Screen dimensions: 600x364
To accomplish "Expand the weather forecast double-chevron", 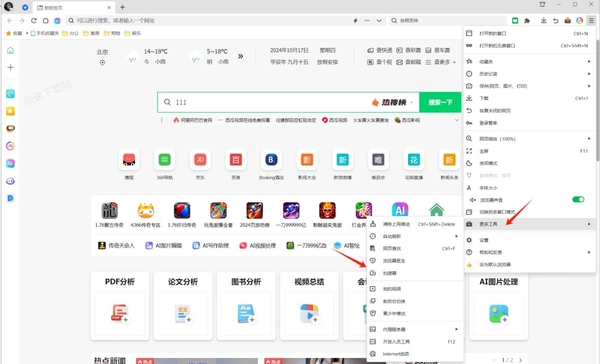I will [x=240, y=56].
